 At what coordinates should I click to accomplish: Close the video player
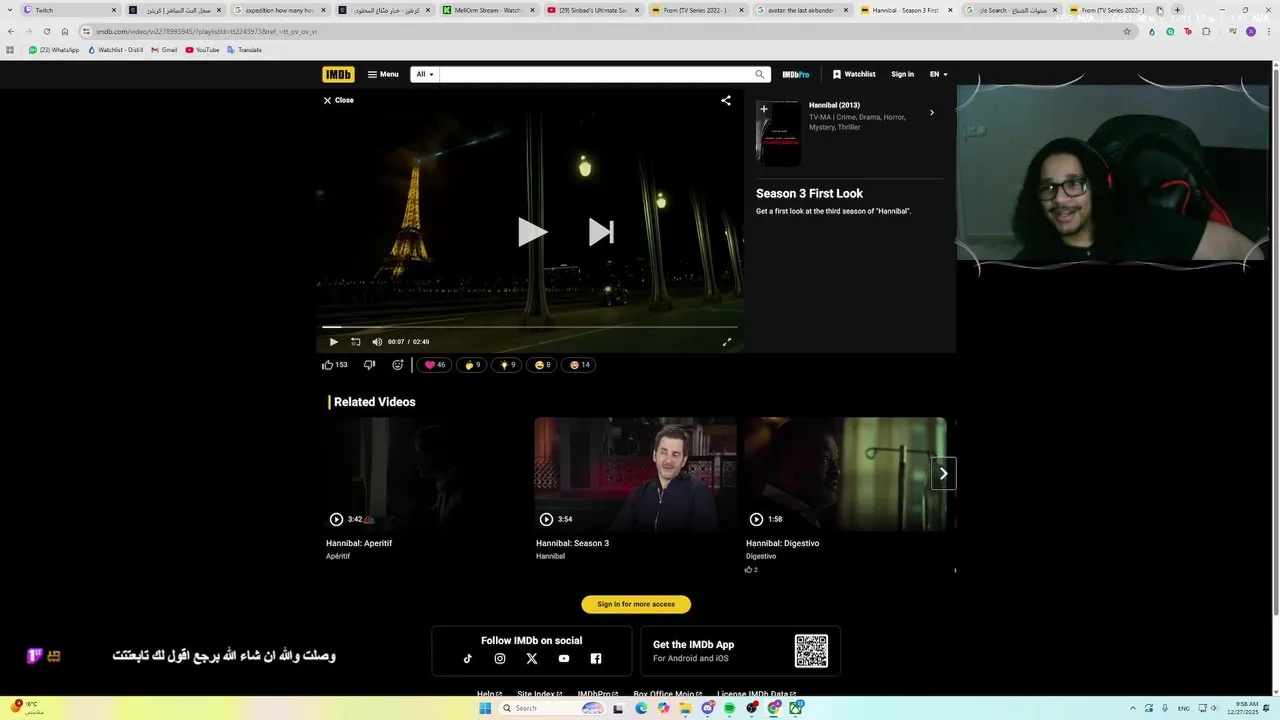click(x=338, y=100)
